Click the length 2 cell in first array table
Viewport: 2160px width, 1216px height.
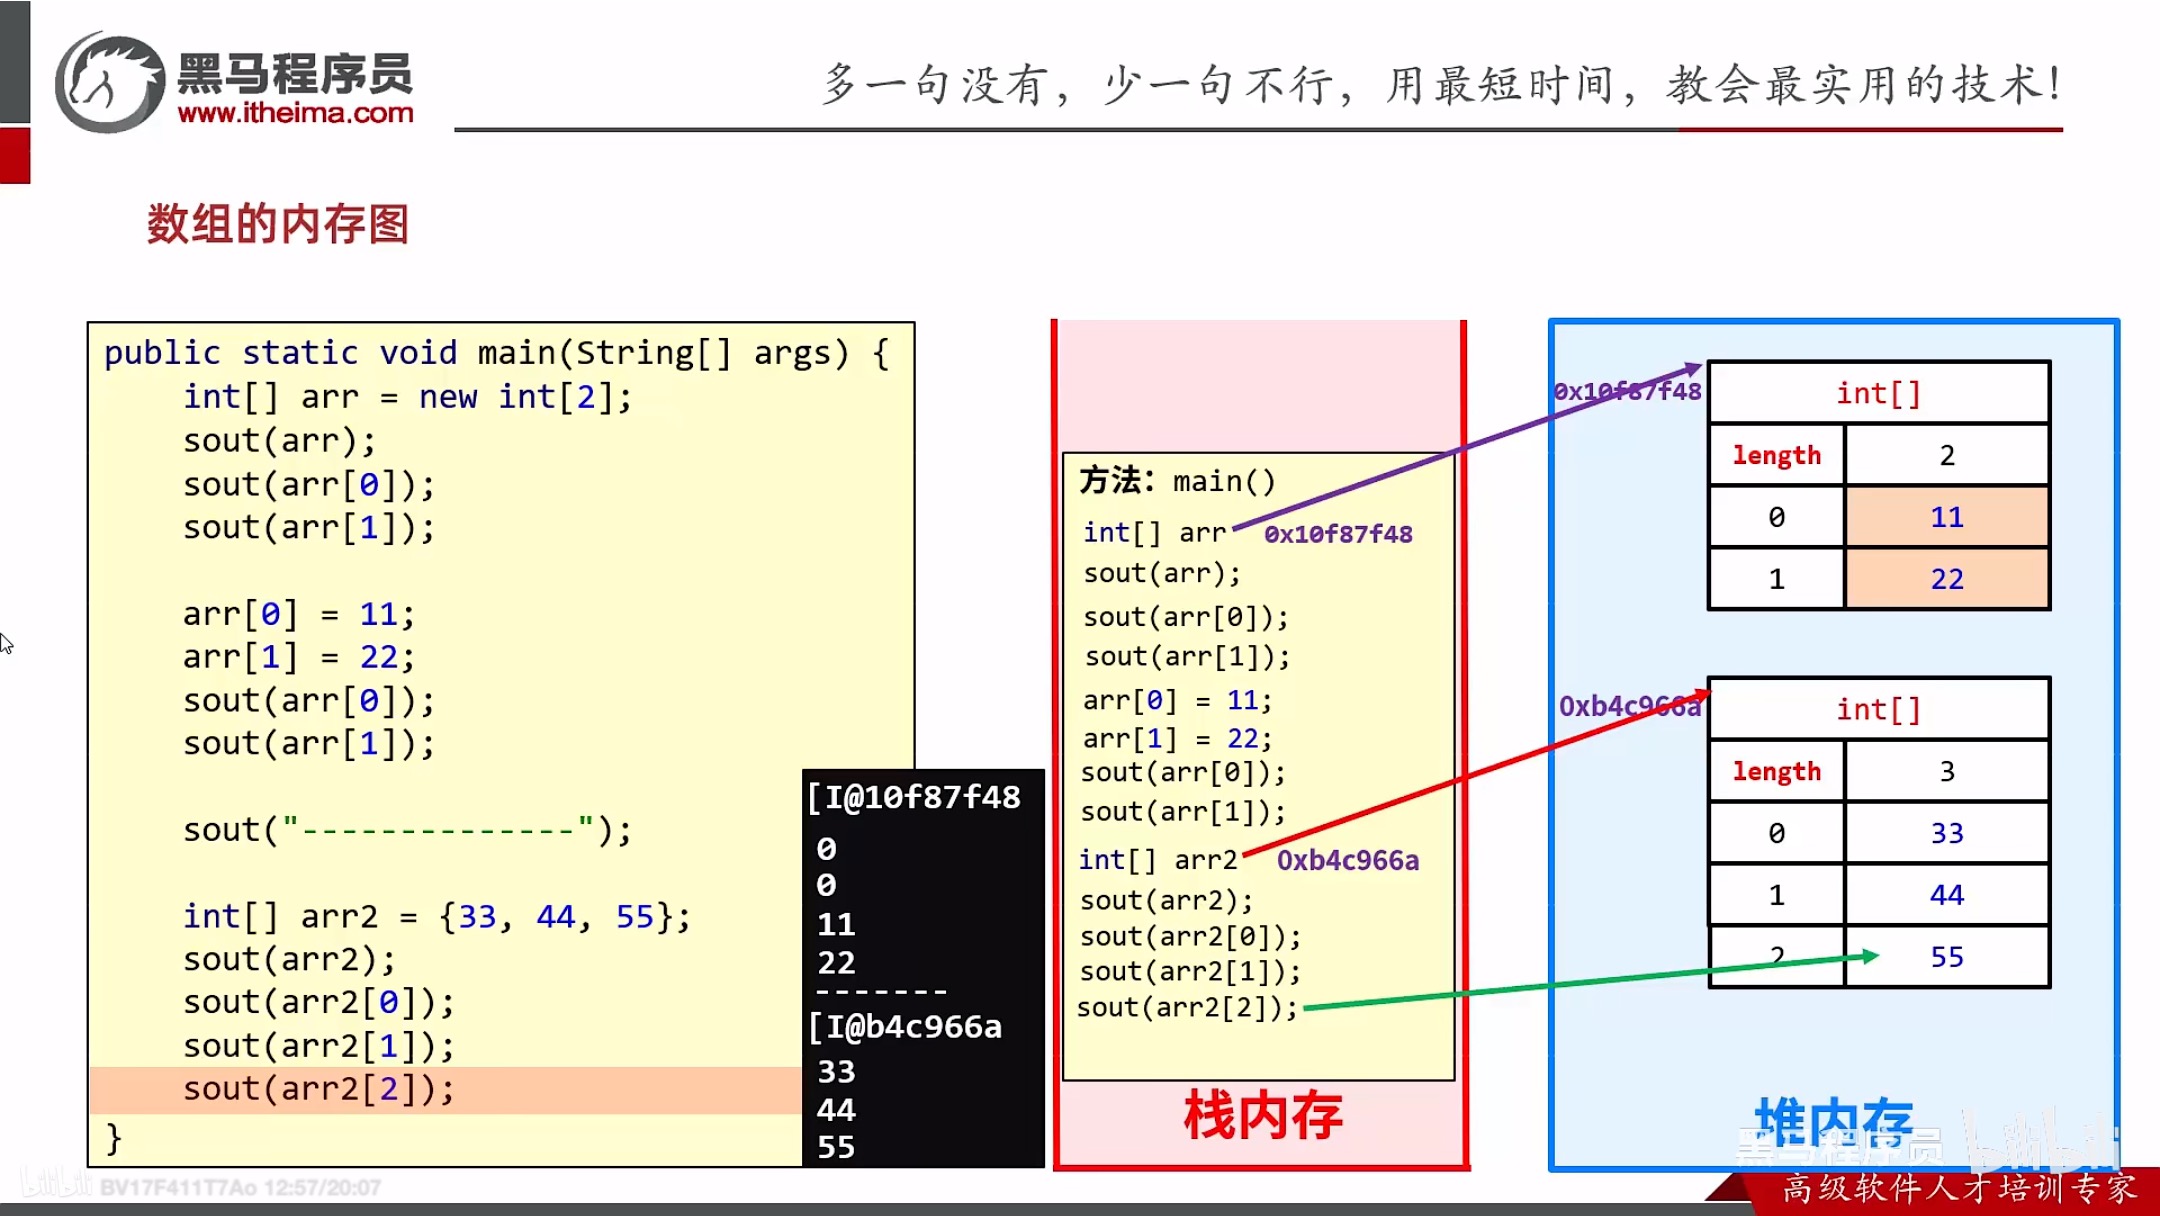pyautogui.click(x=1946, y=455)
